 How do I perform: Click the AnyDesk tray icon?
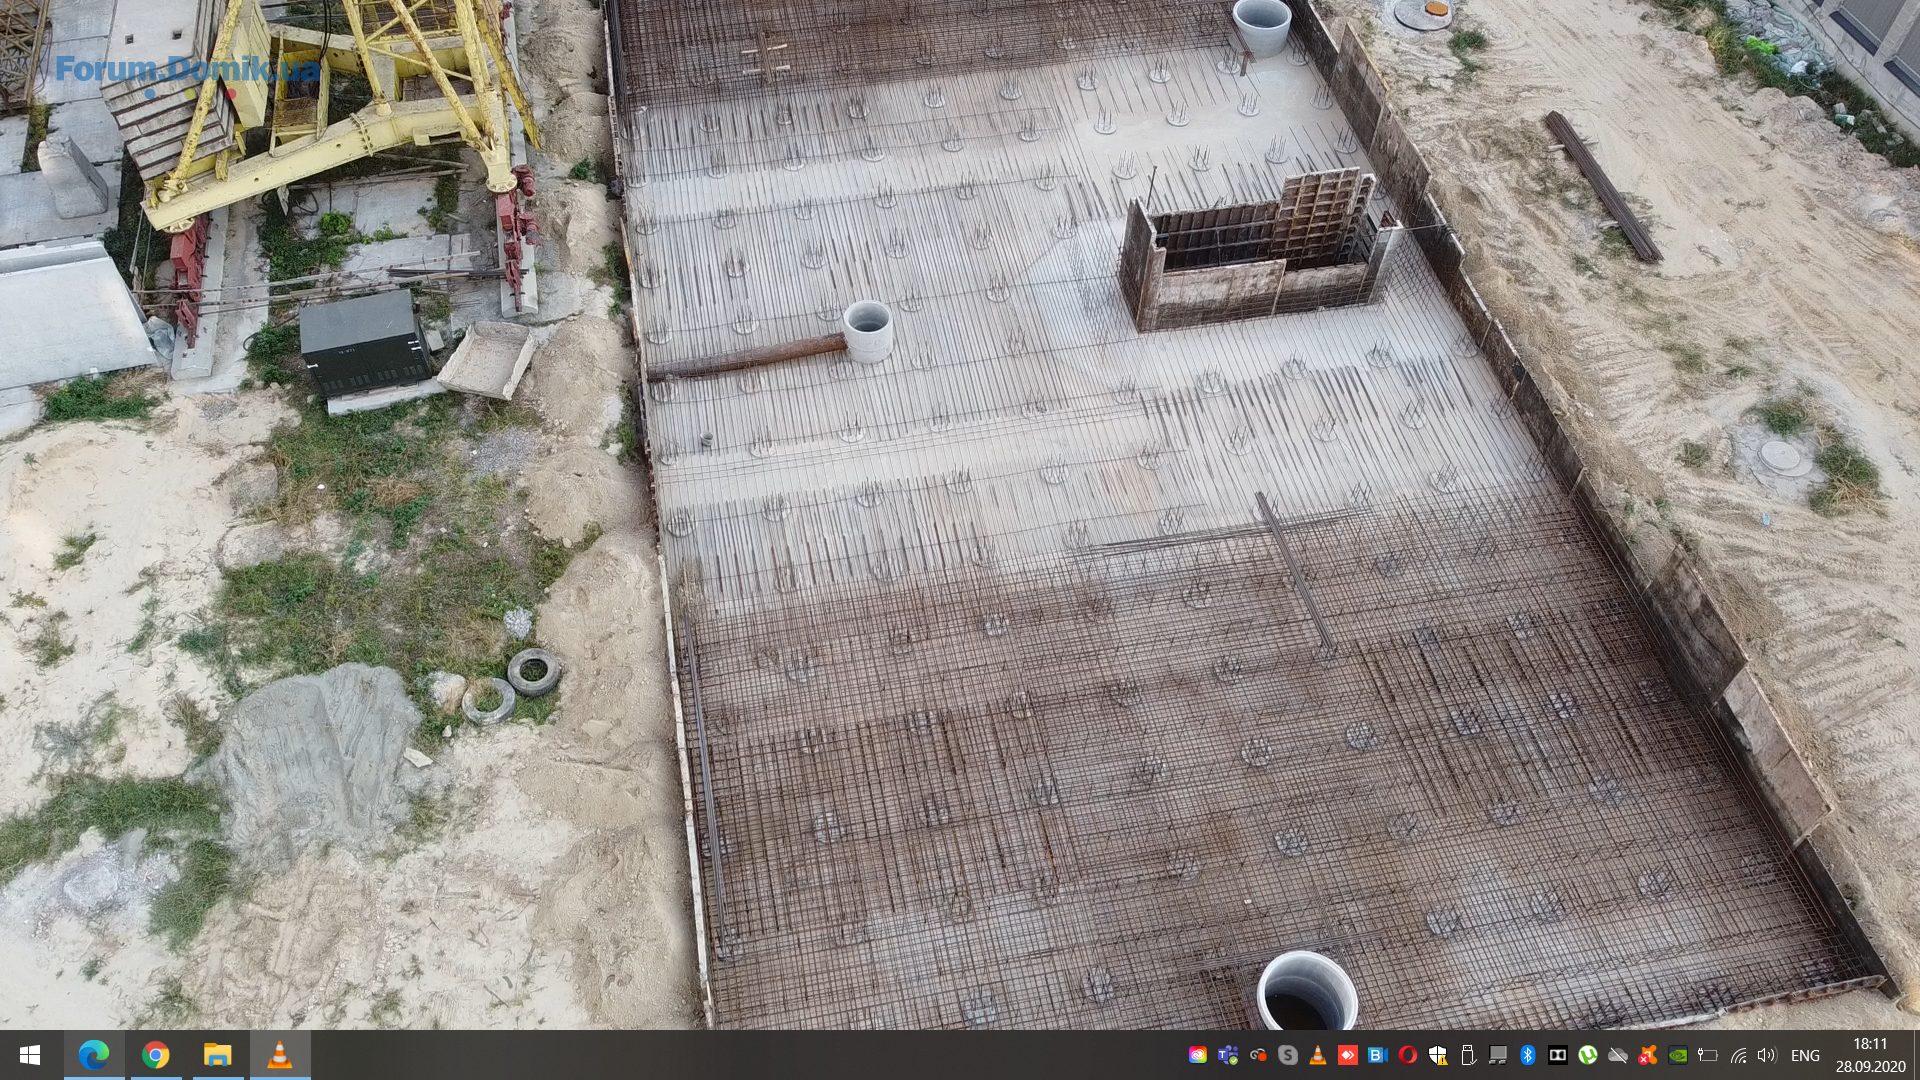coord(1348,1055)
